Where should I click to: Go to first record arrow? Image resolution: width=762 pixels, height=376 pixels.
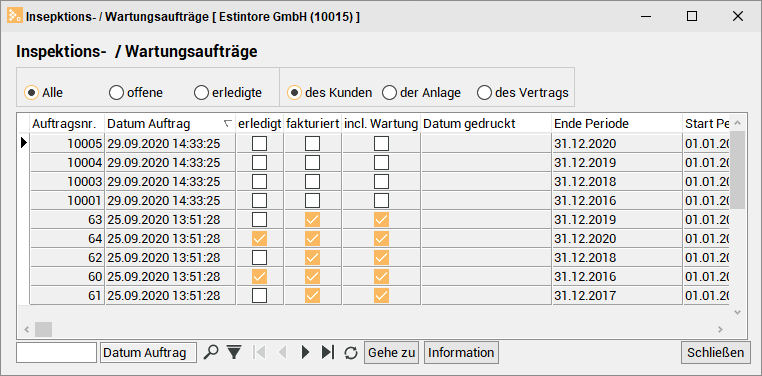pyautogui.click(x=260, y=352)
